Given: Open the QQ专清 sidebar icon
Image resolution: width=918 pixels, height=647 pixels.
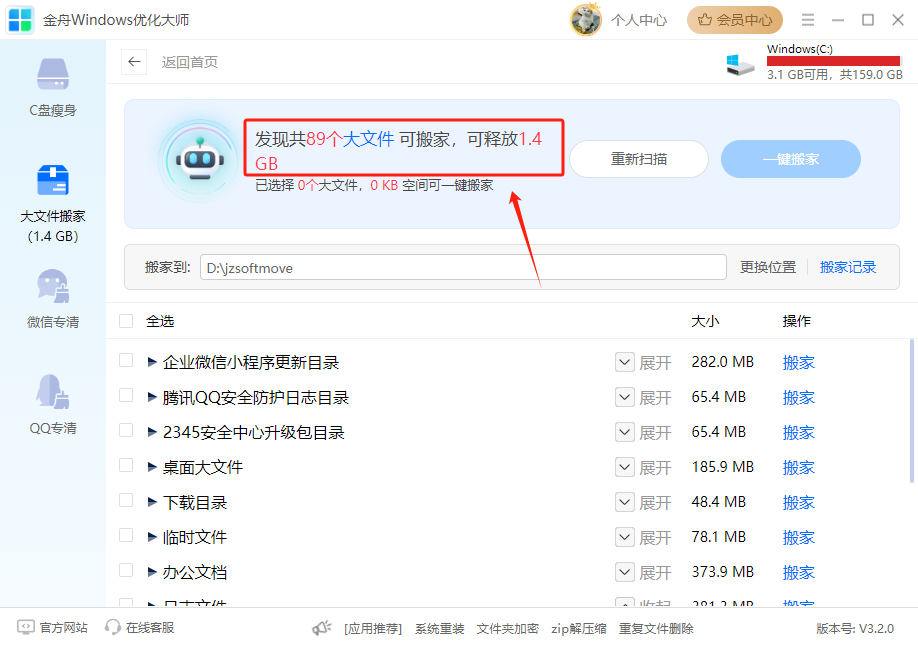Looking at the screenshot, I should point(53,391).
